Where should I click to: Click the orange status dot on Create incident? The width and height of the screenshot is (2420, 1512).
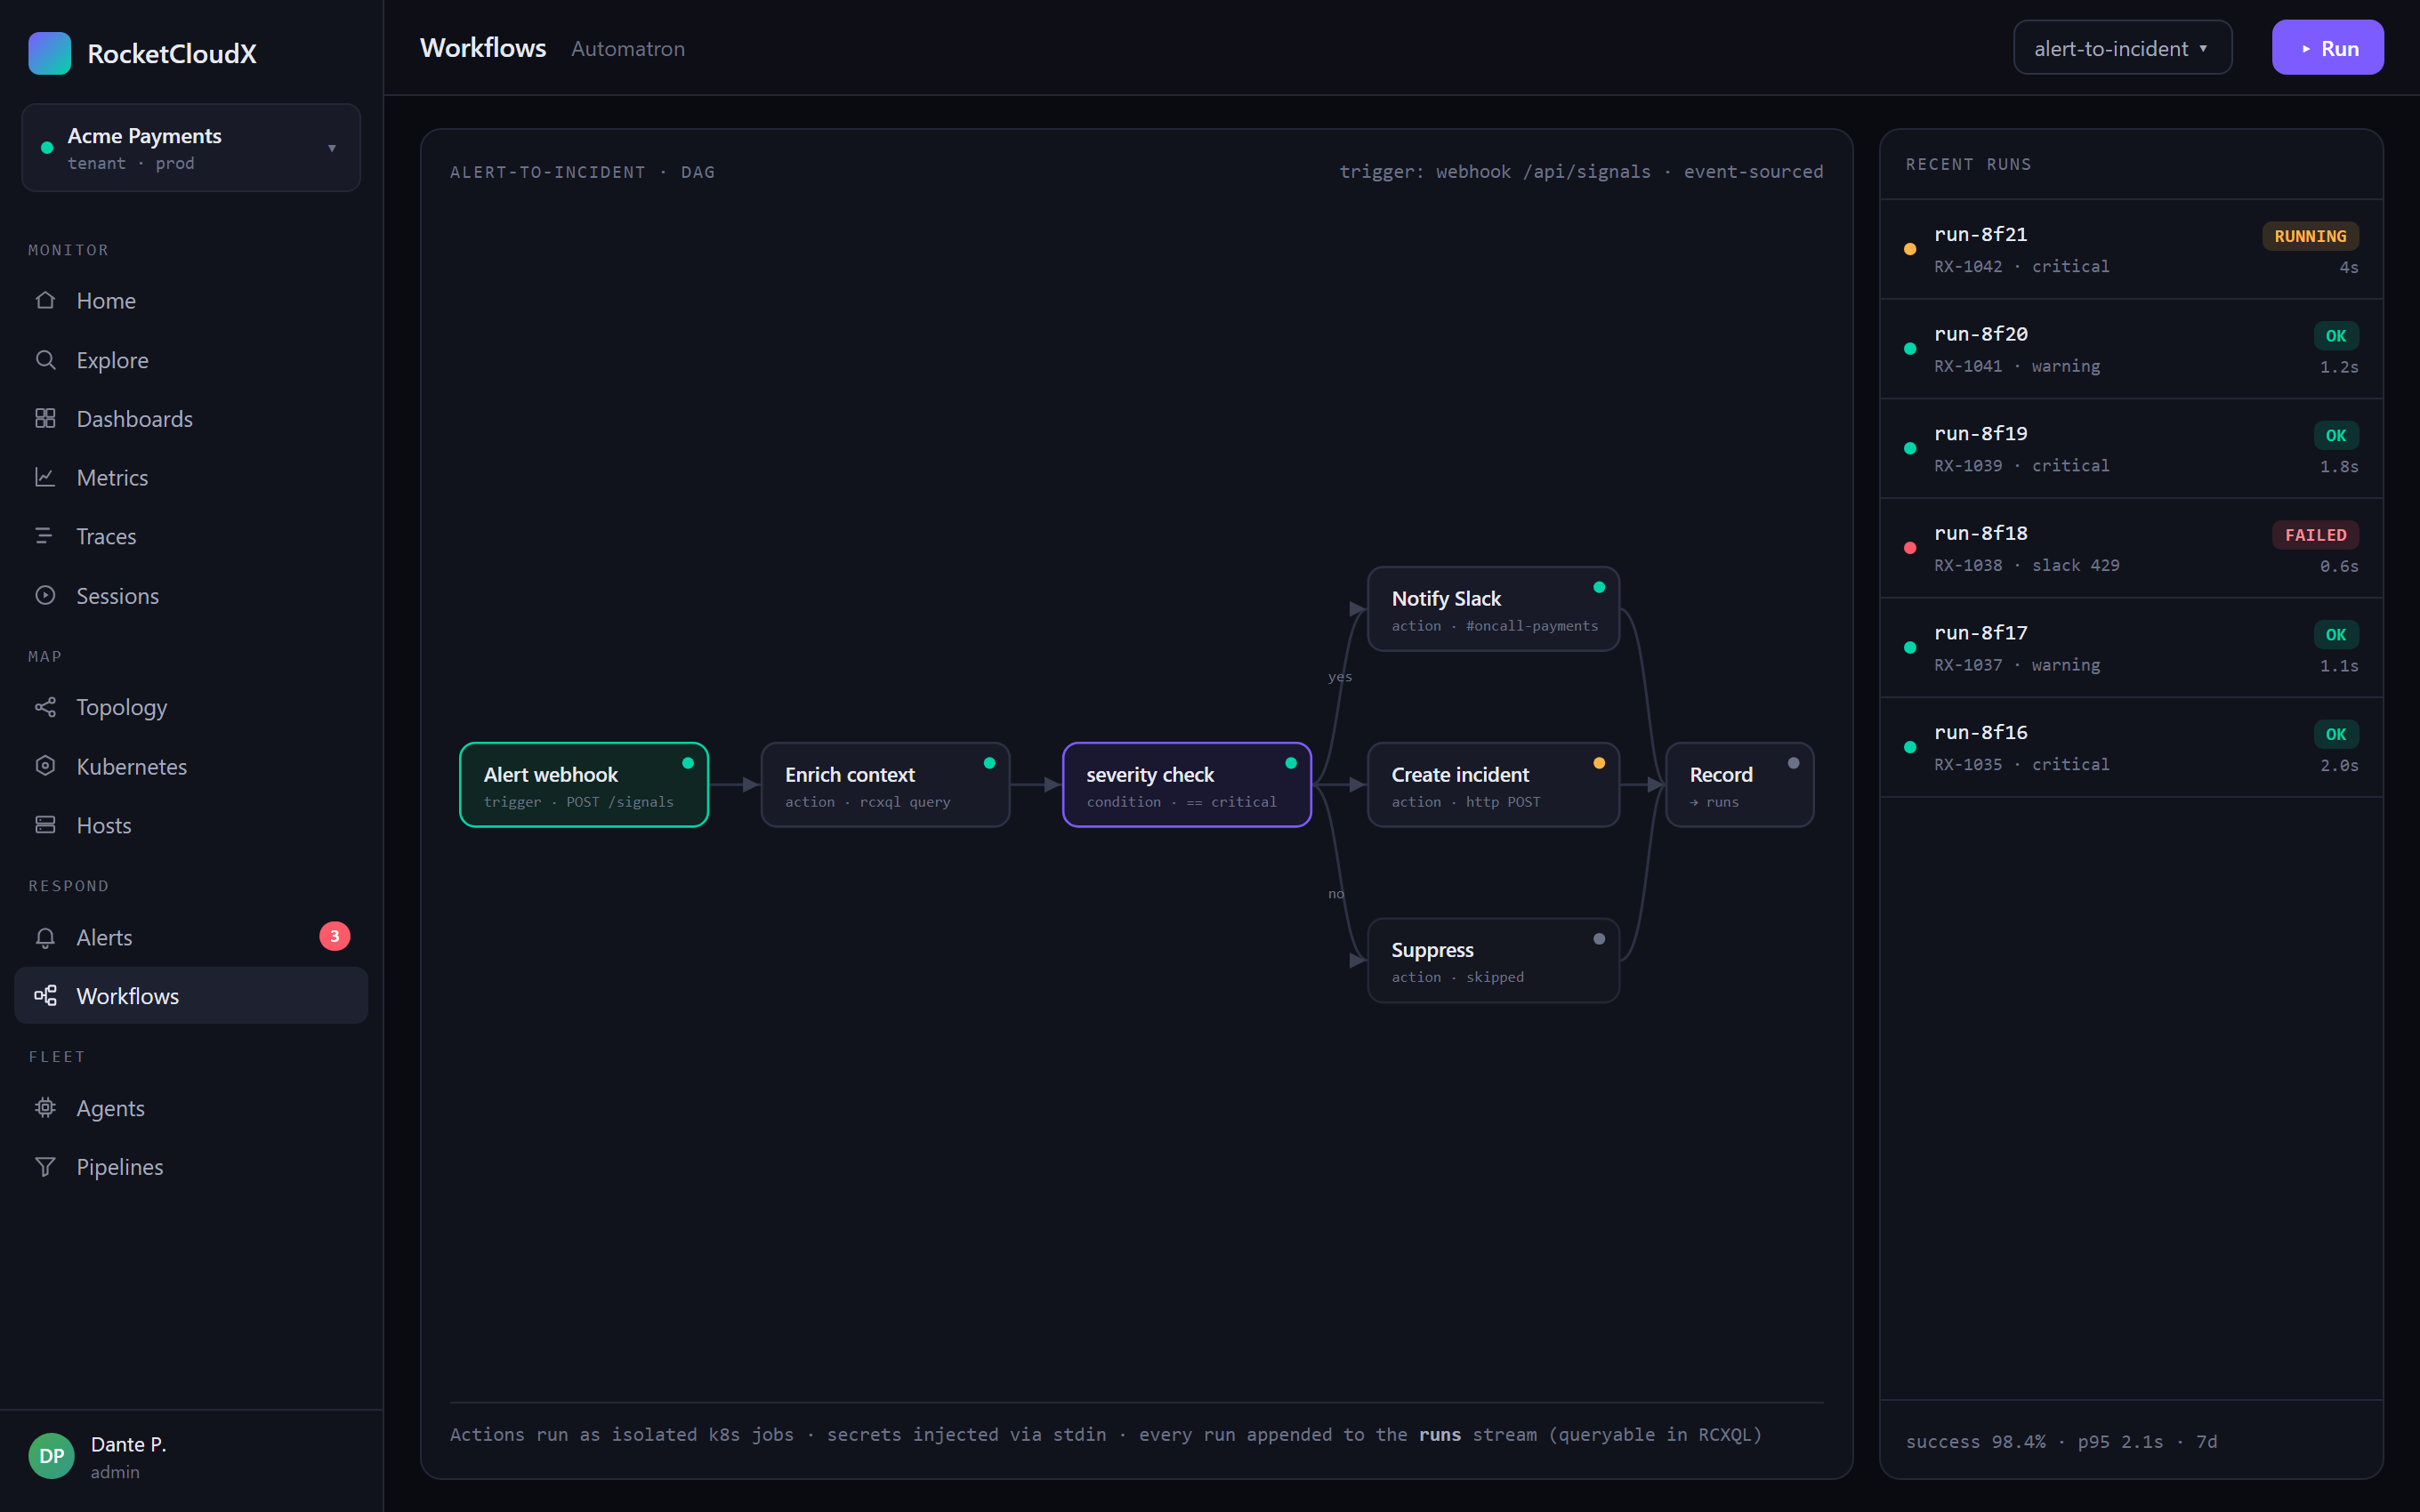(x=1599, y=763)
